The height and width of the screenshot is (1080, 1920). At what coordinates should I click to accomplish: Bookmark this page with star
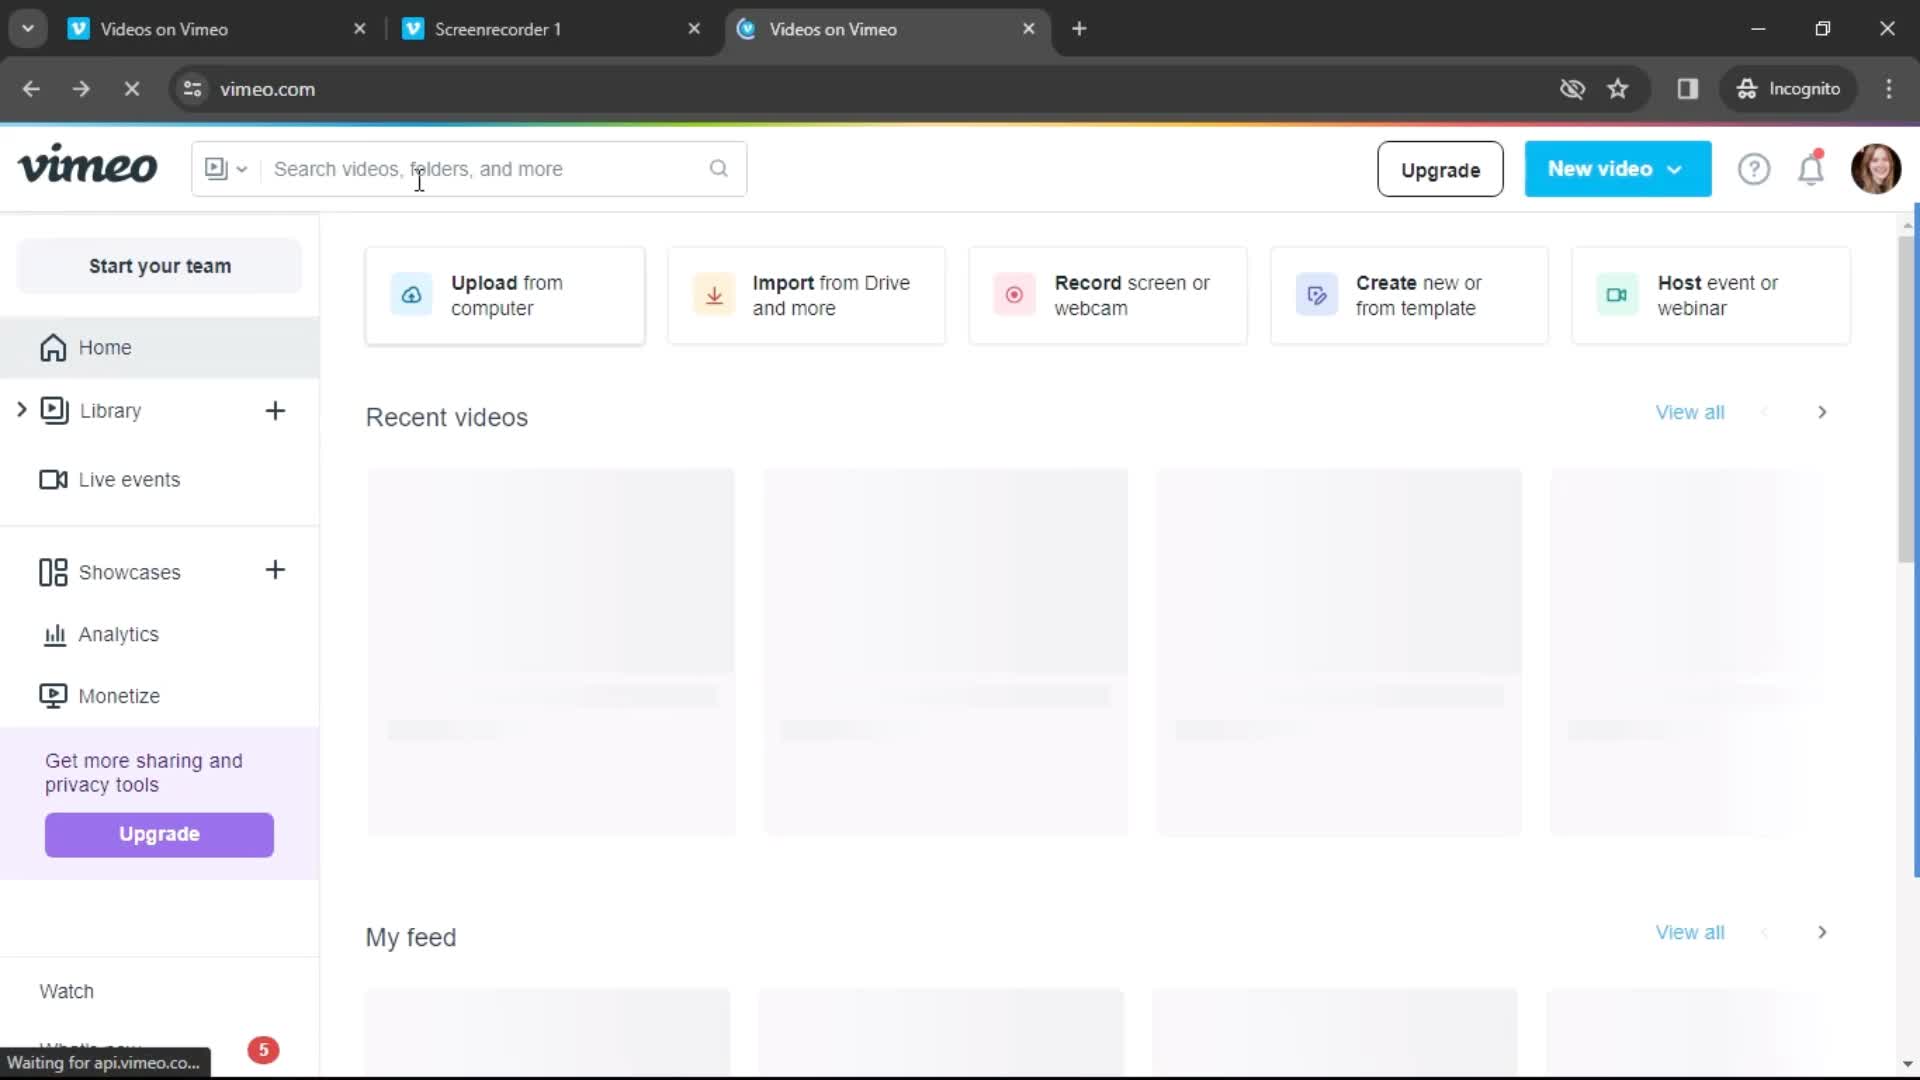[x=1618, y=89]
